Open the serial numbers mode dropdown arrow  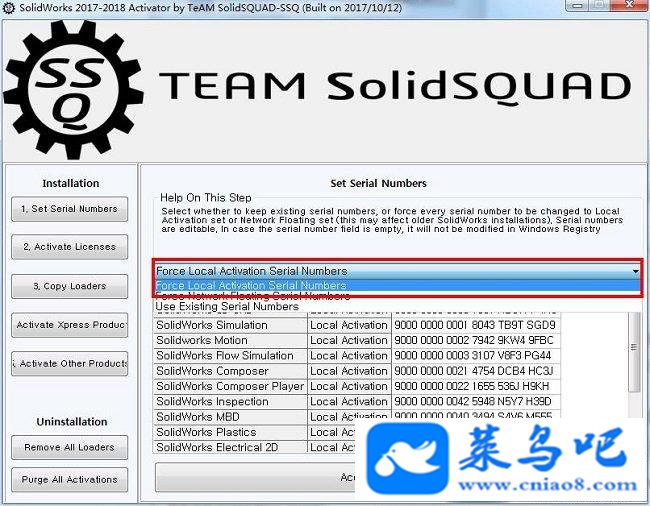[635, 271]
